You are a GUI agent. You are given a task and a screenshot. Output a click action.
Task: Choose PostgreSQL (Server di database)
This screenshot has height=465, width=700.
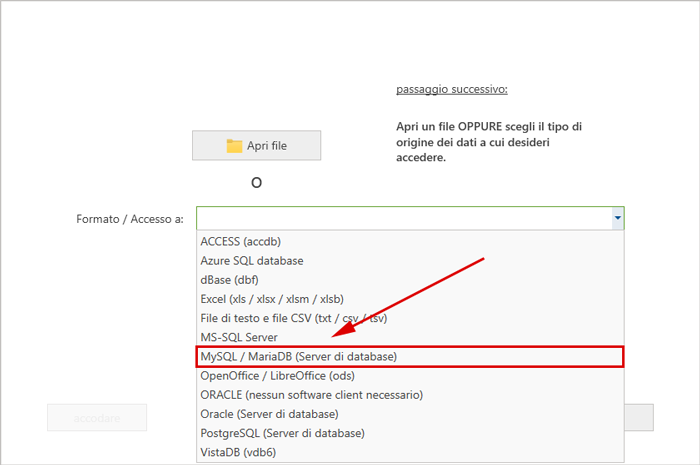pos(282,433)
